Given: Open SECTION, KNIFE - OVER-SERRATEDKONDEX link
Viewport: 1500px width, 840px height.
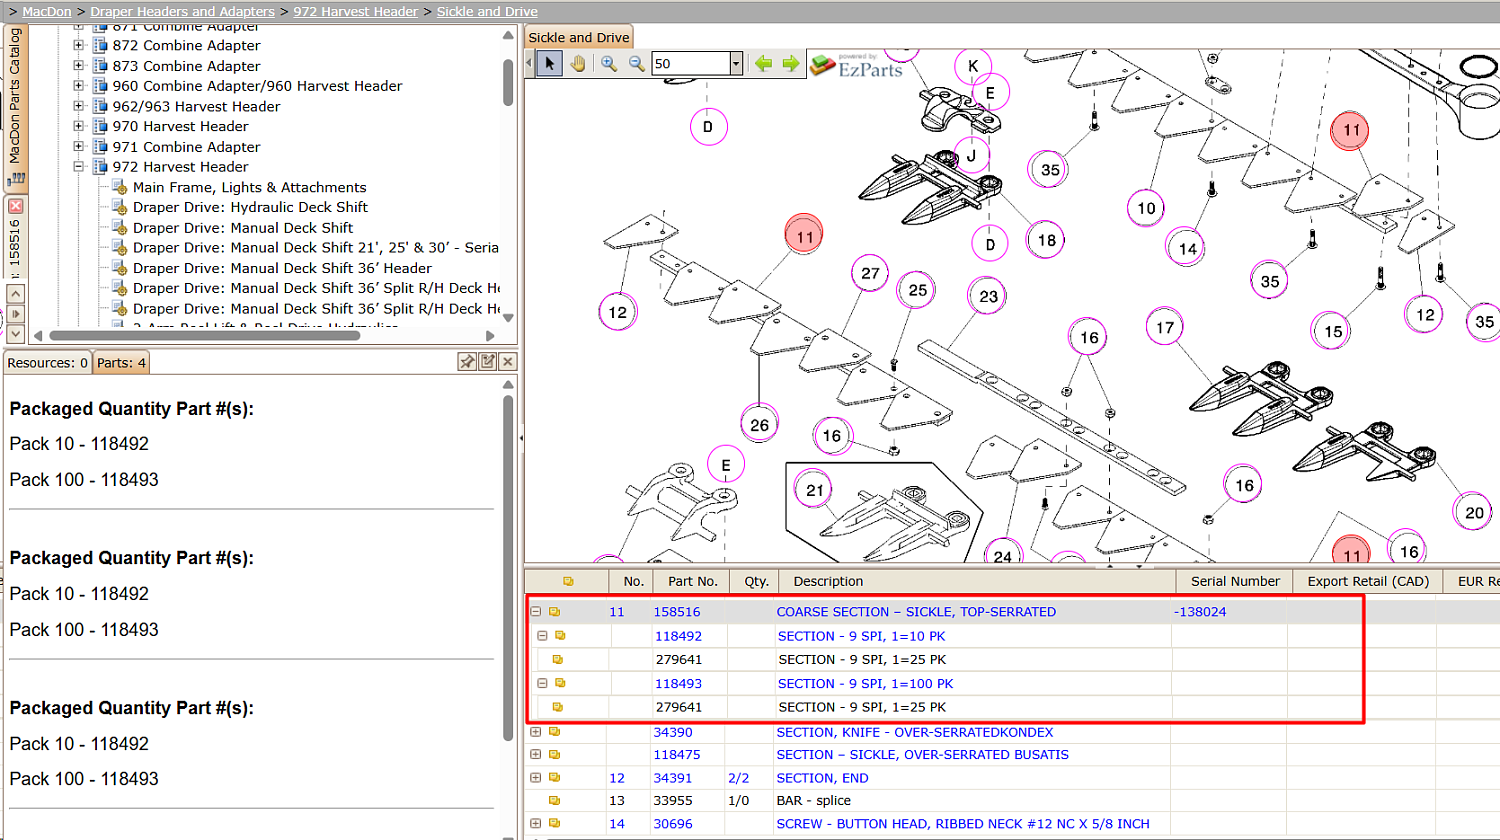Looking at the screenshot, I should pyautogui.click(x=915, y=732).
